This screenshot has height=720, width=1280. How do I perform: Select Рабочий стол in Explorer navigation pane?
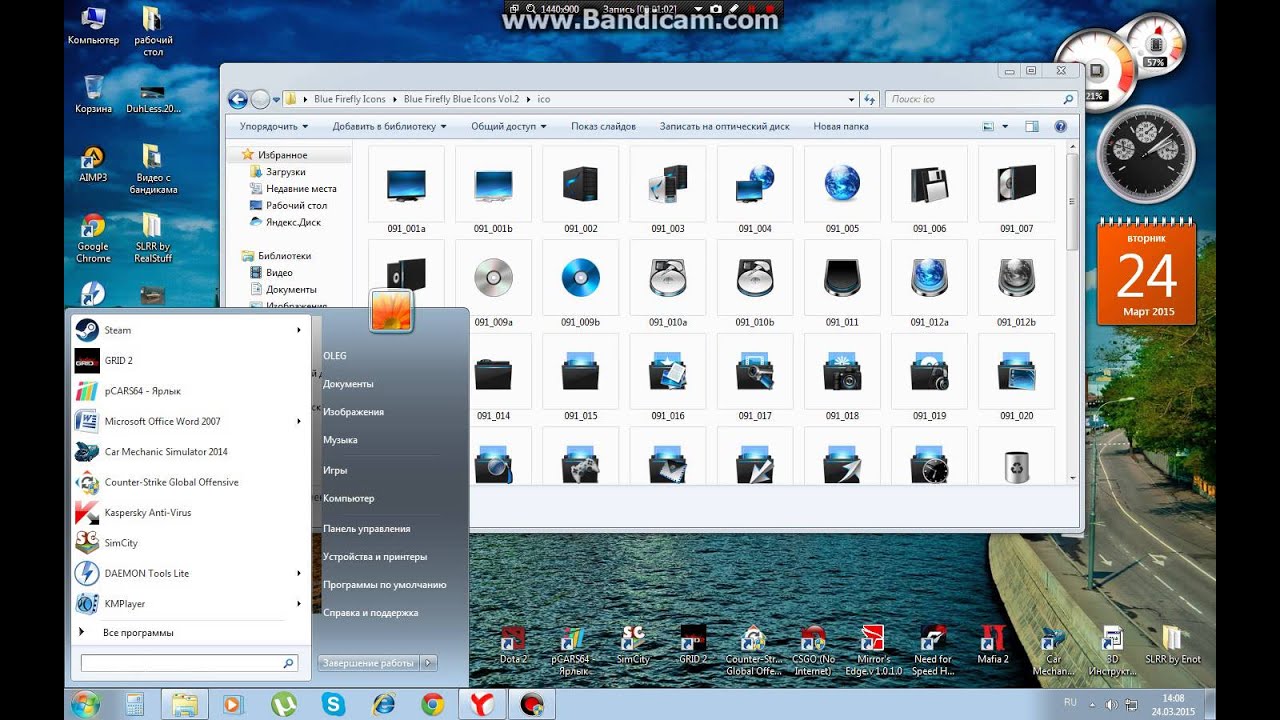pos(296,205)
